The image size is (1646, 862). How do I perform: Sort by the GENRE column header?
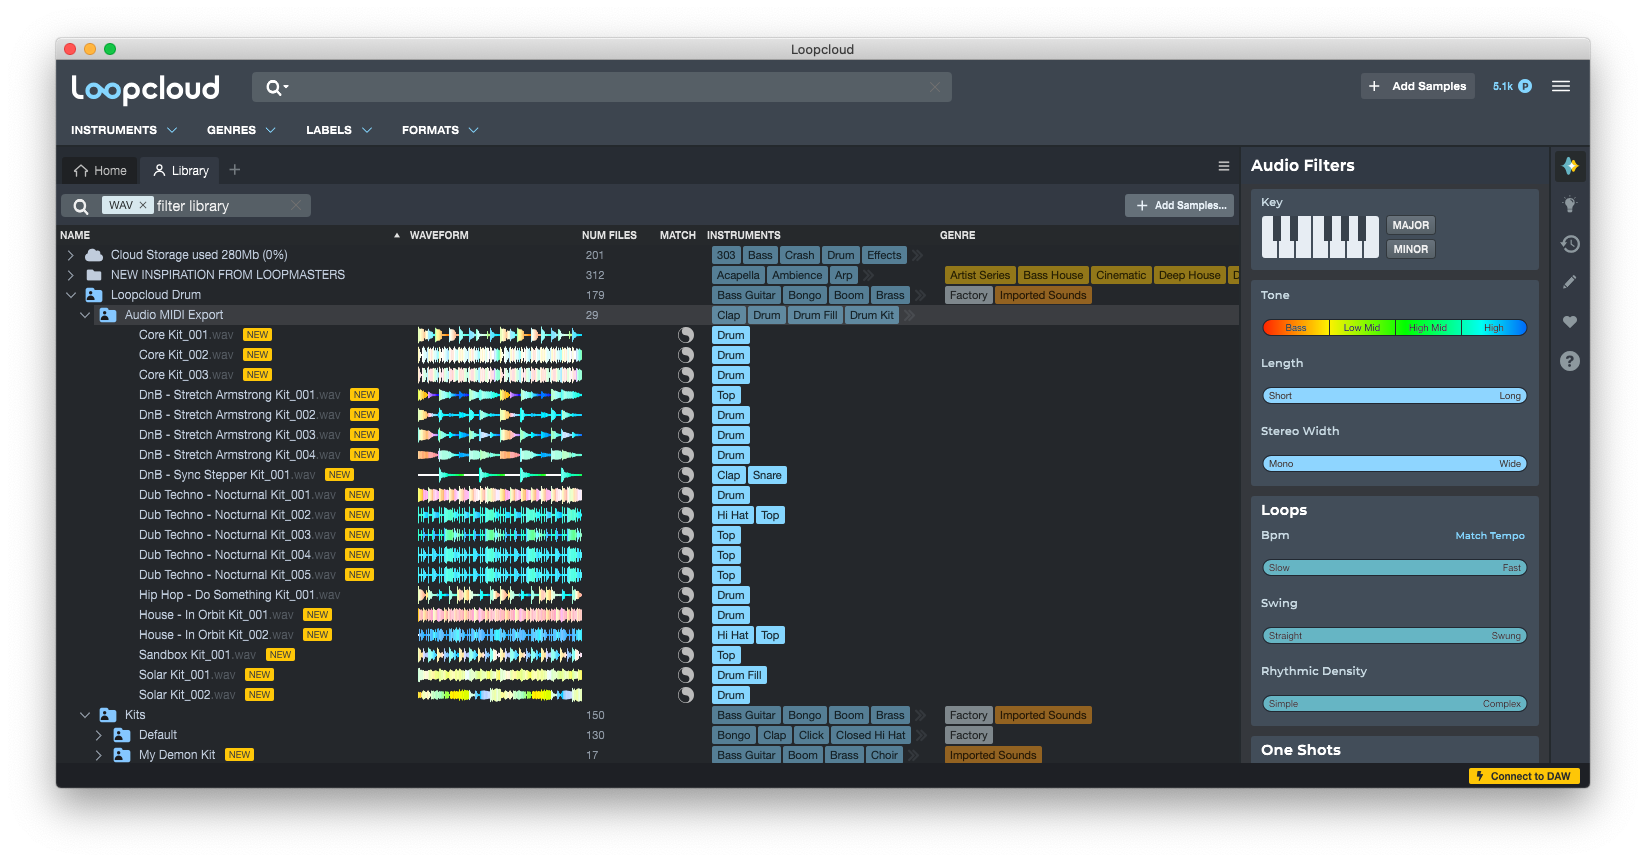[957, 235]
